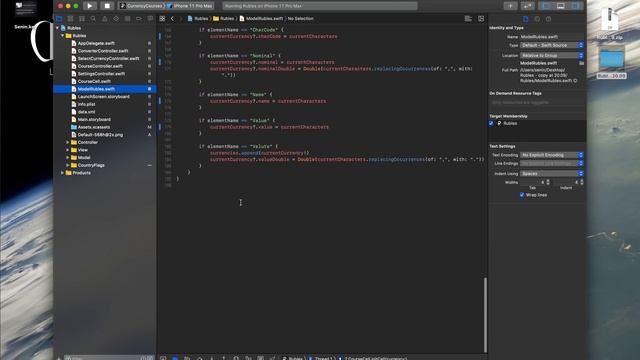Open the Find navigator magnifier icon
The height and width of the screenshot is (360, 640).
(93, 18)
